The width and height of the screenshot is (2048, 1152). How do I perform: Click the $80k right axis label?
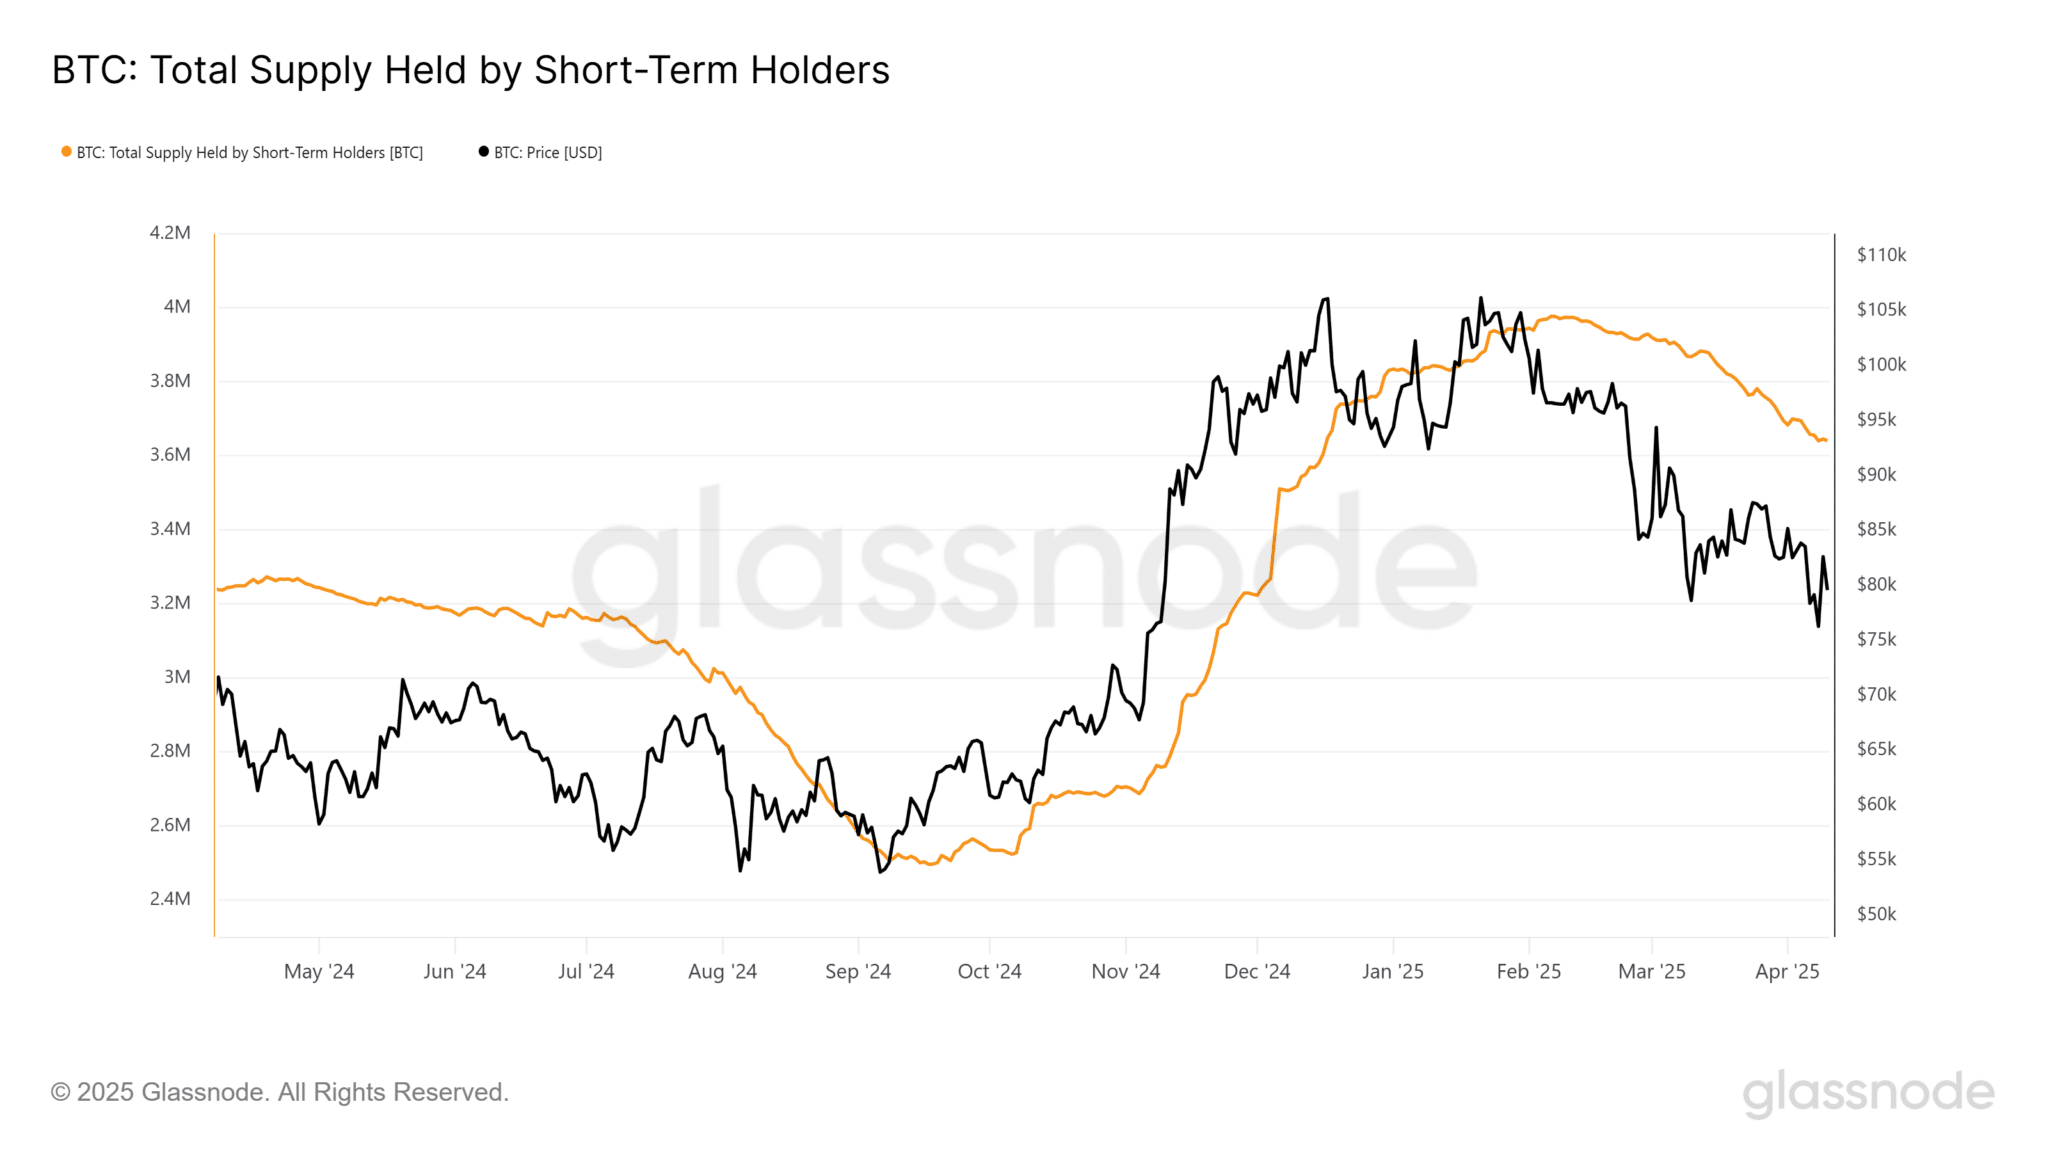(1876, 584)
